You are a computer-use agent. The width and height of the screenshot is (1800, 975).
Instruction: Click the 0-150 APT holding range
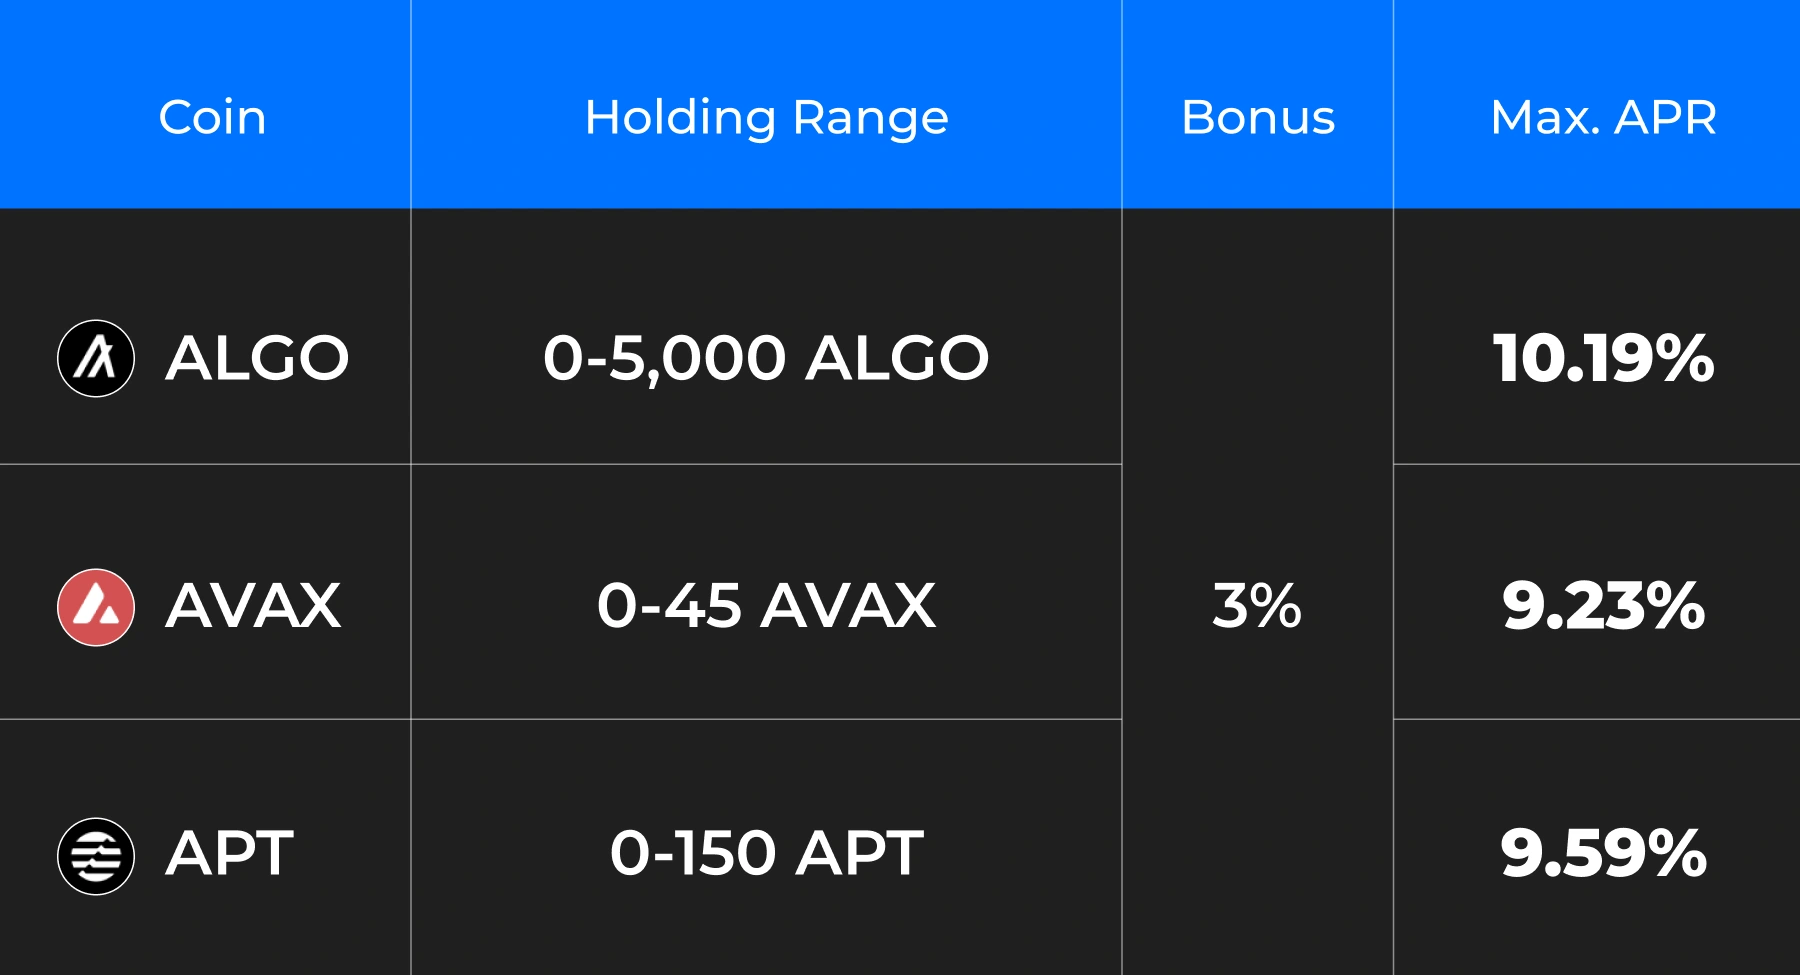click(x=766, y=854)
